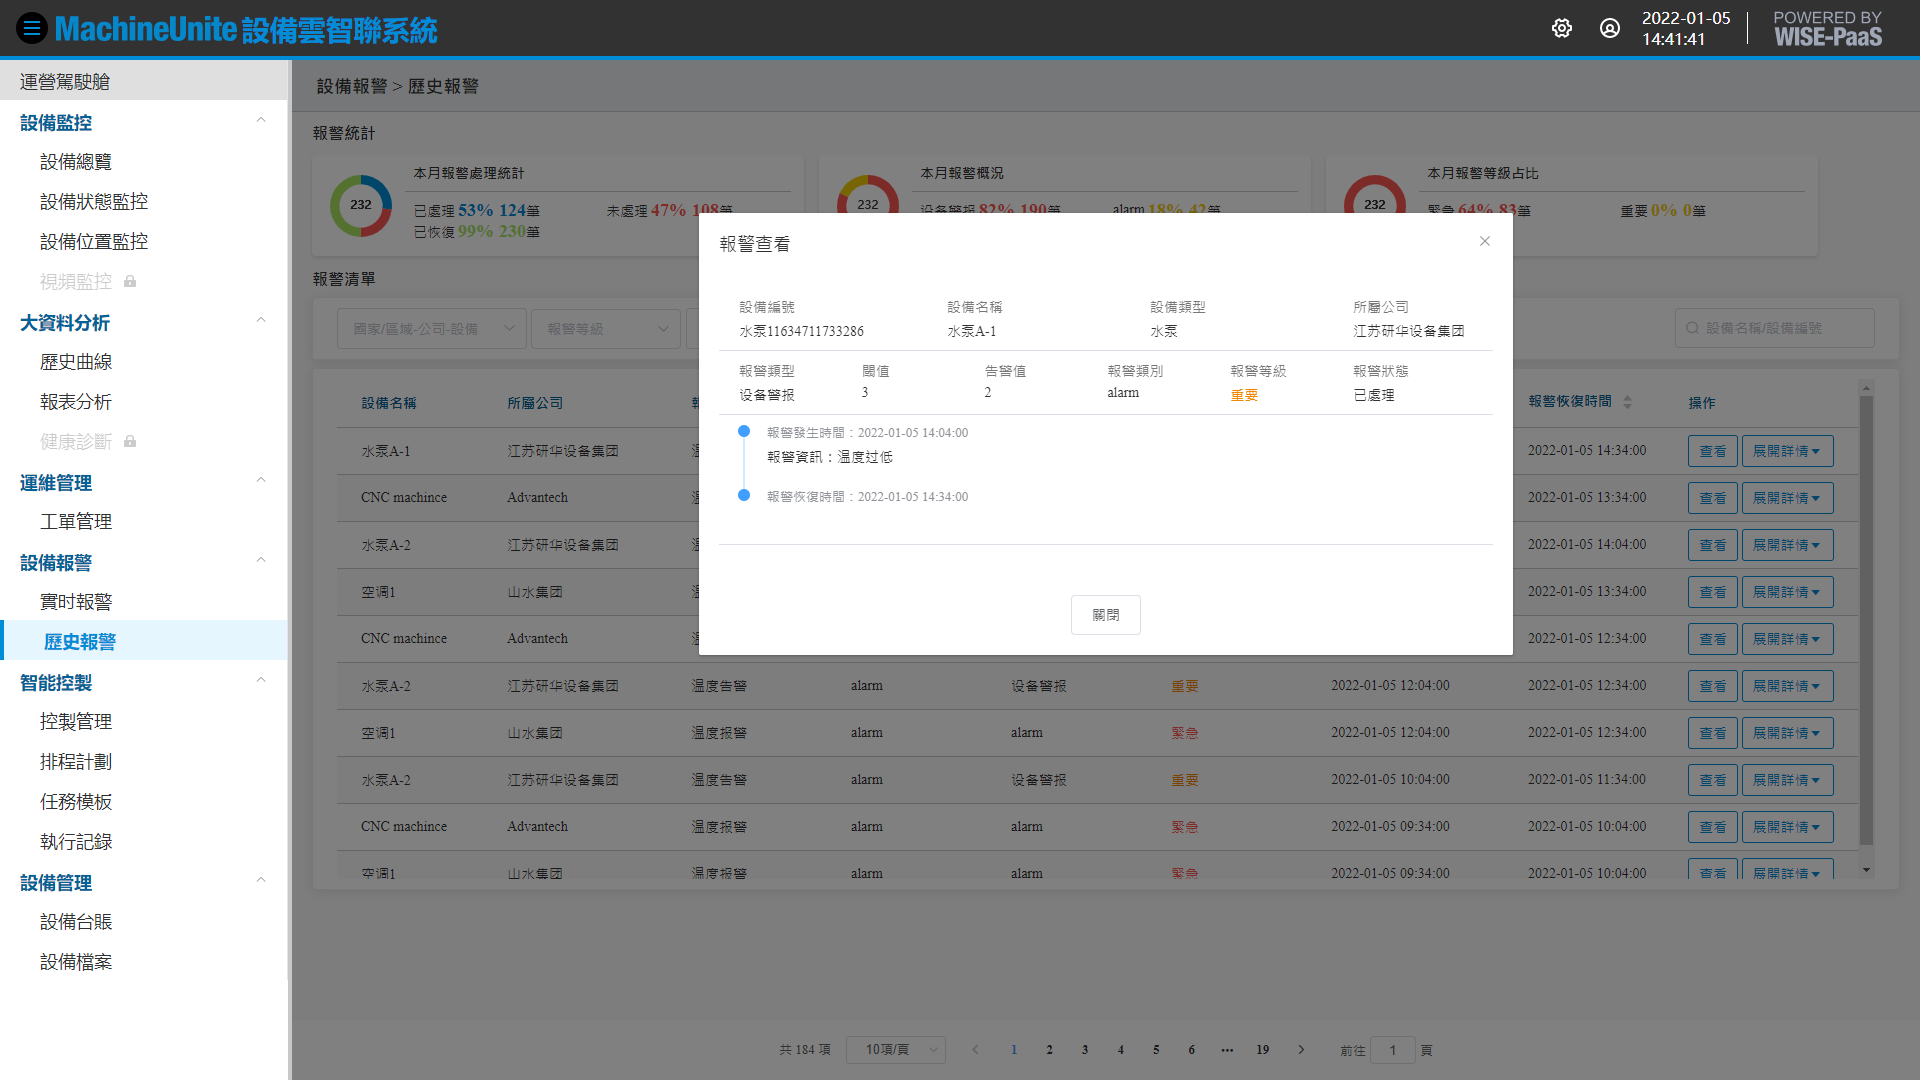
Task: Select 歷史曲線 menu item
Action: (x=76, y=362)
